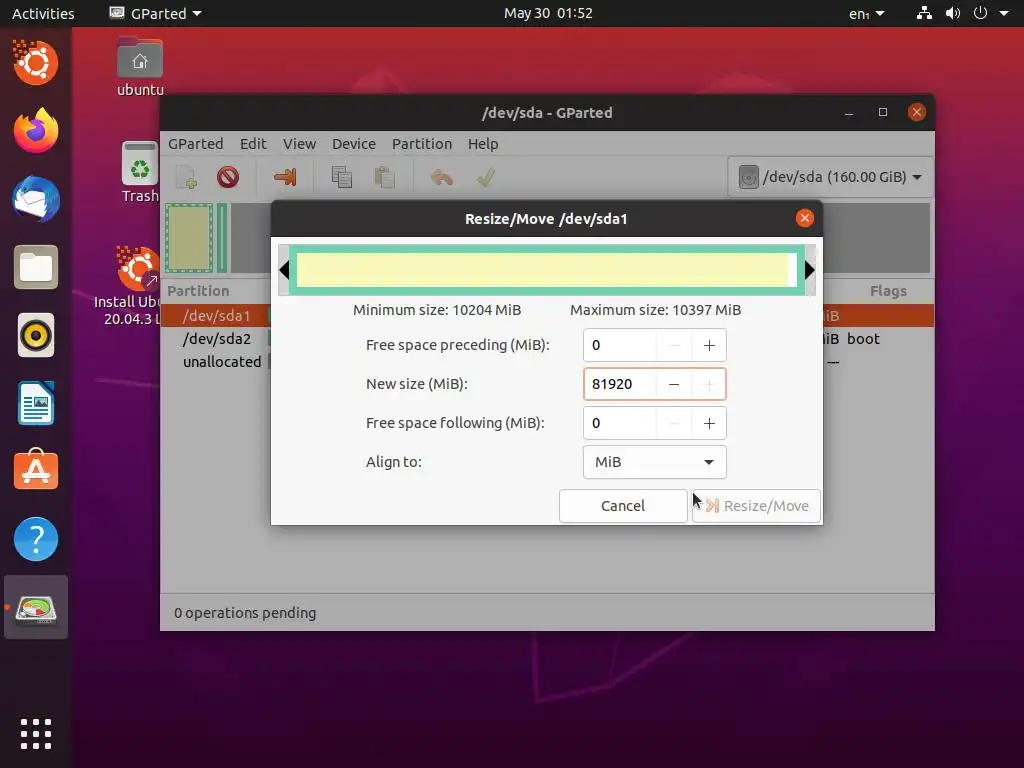Open the Edit menu

tap(253, 144)
